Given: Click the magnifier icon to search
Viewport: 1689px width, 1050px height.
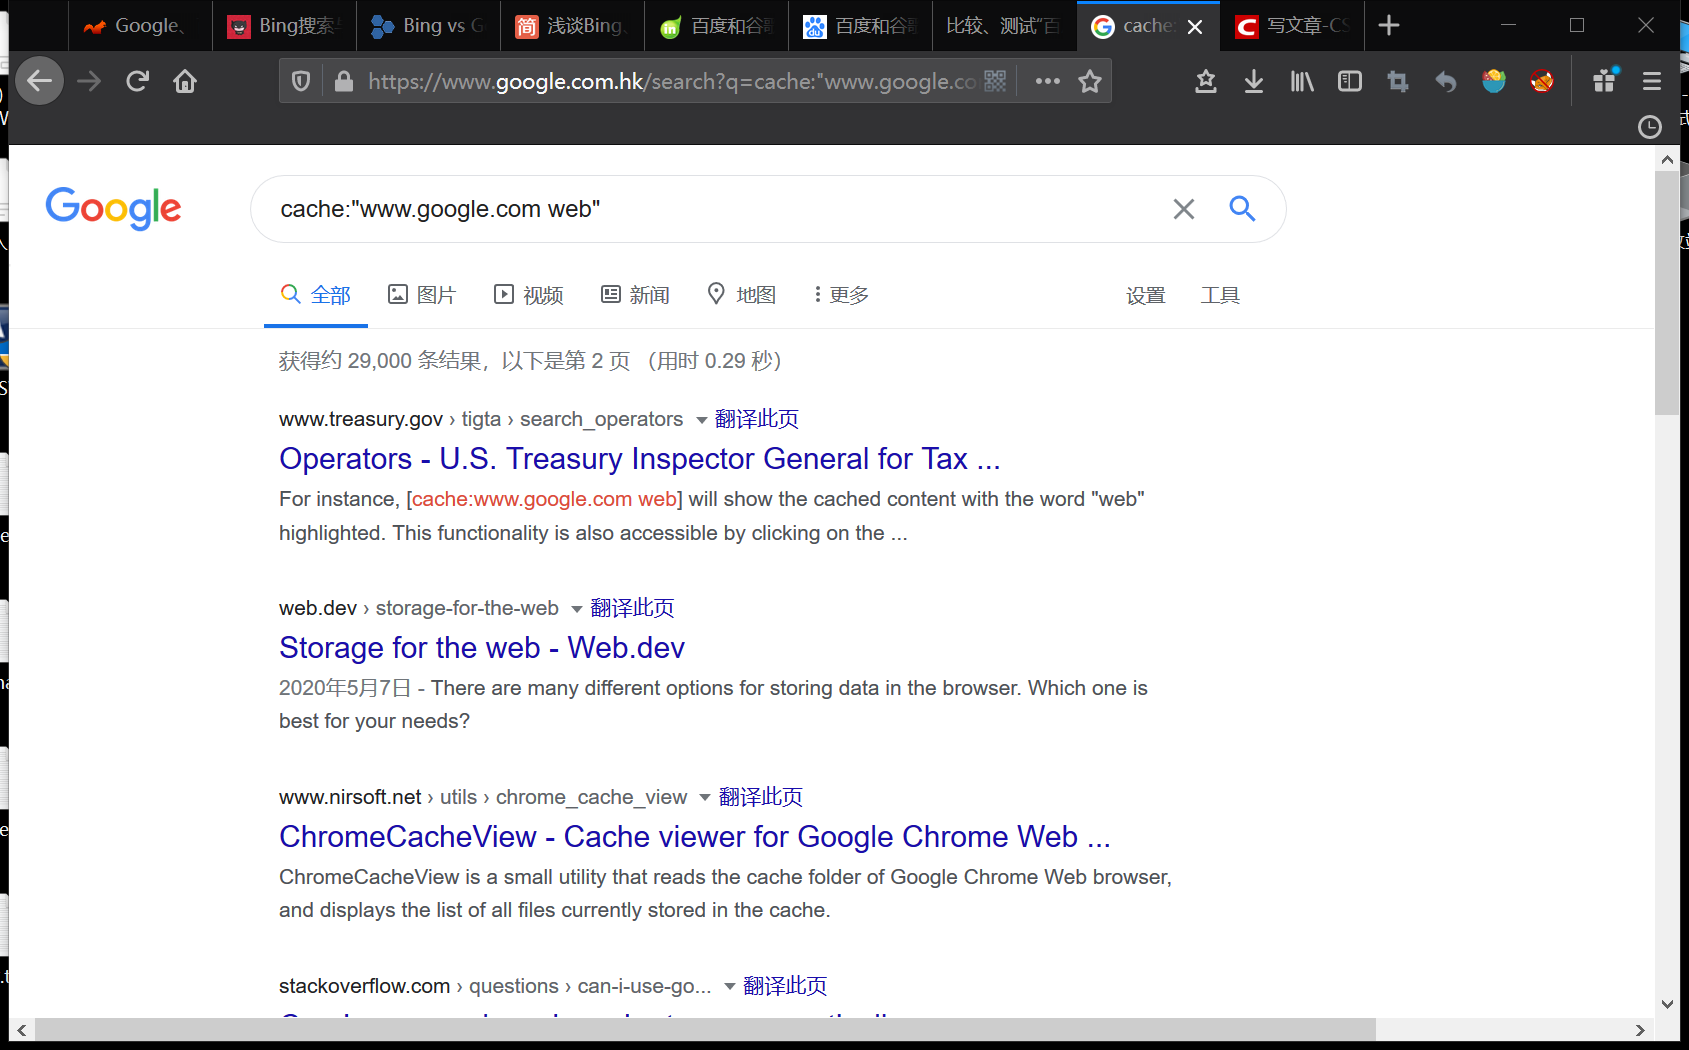Looking at the screenshot, I should pyautogui.click(x=1242, y=209).
